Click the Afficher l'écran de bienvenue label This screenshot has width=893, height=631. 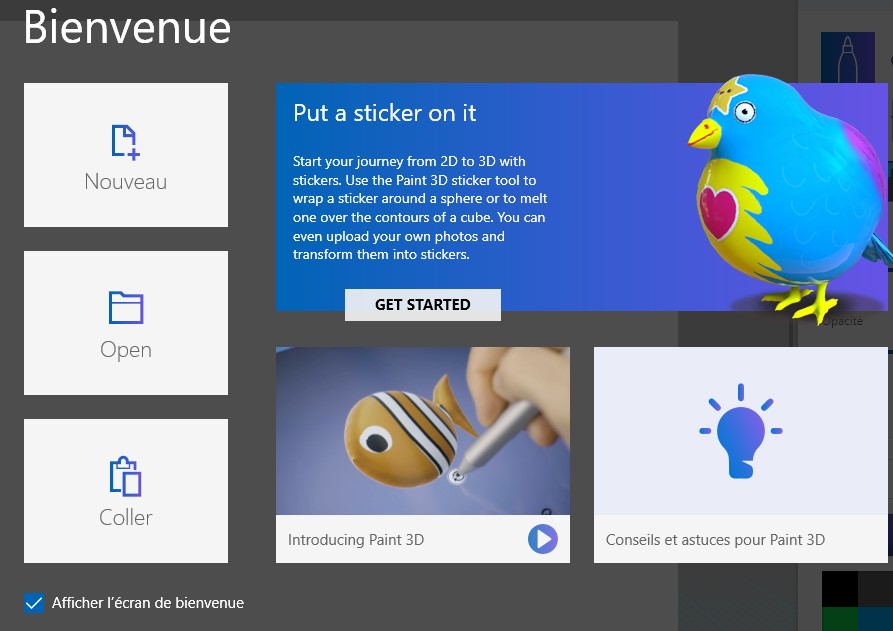point(148,603)
